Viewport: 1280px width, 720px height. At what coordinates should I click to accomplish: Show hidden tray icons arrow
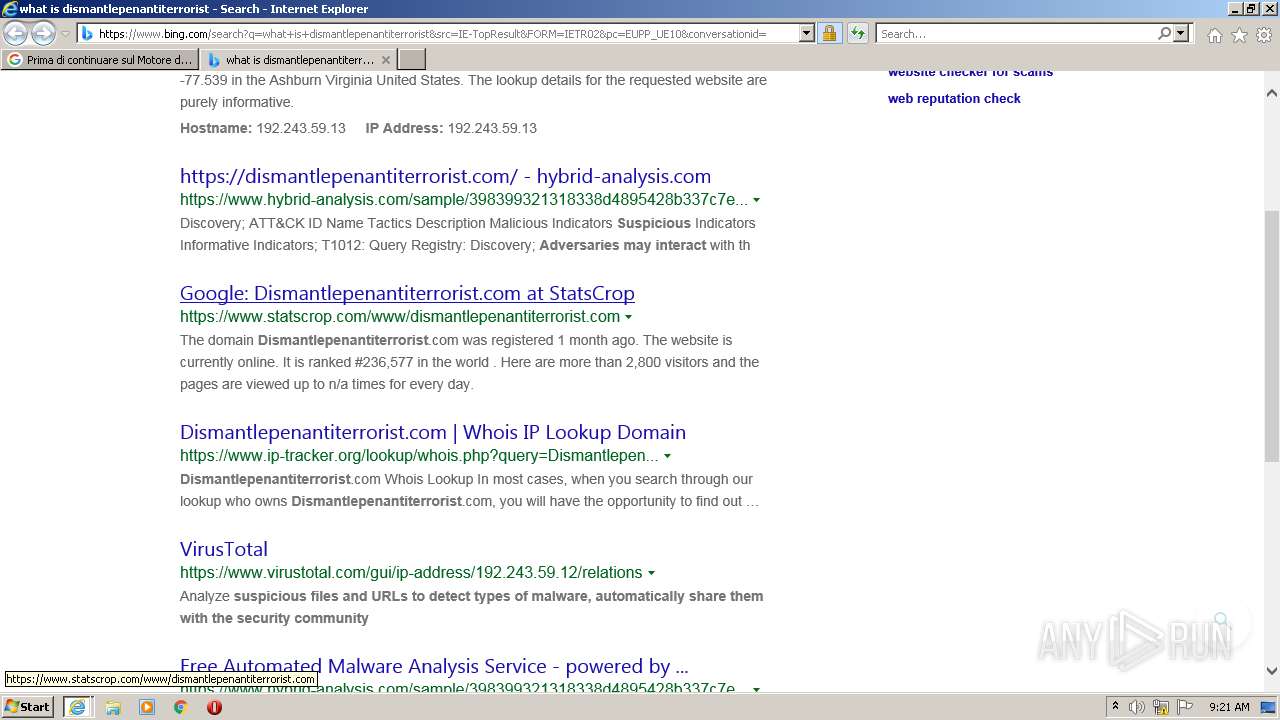coord(1115,707)
